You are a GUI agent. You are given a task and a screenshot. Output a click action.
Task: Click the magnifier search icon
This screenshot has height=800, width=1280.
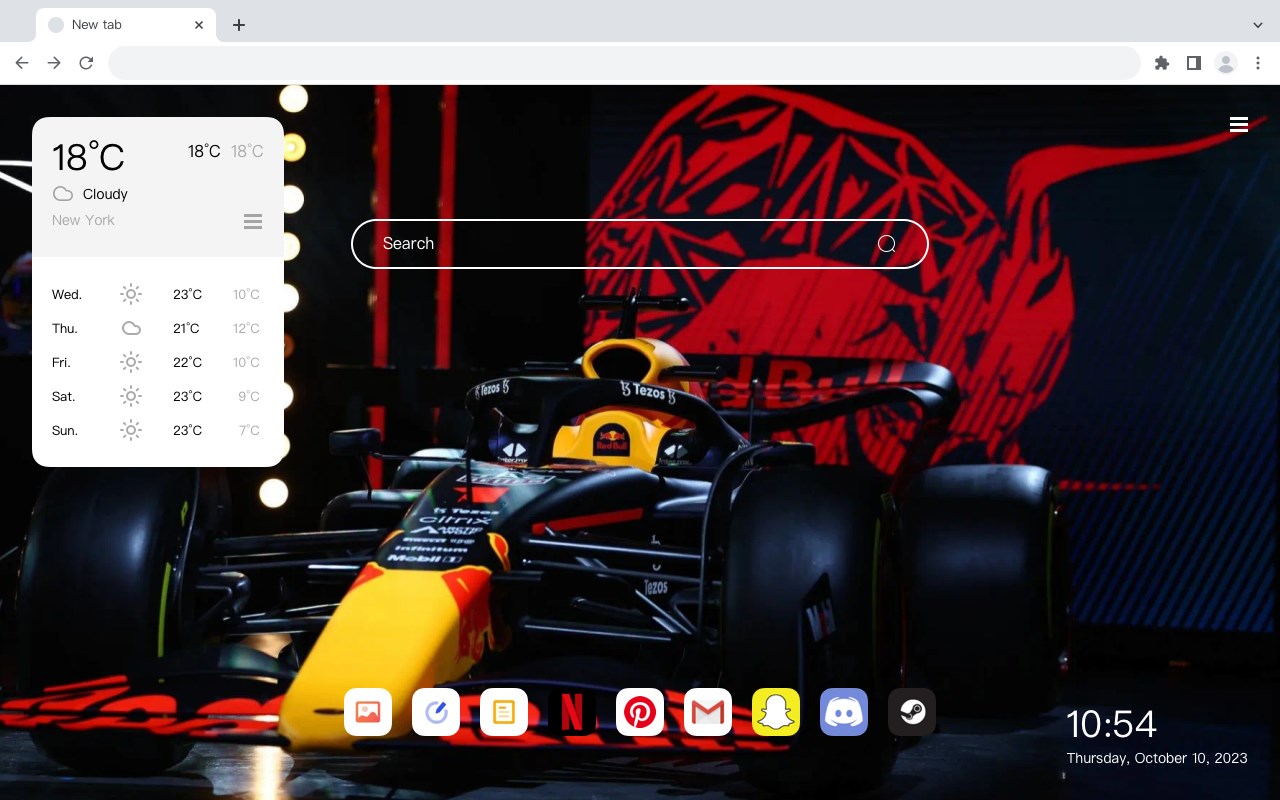(x=887, y=244)
